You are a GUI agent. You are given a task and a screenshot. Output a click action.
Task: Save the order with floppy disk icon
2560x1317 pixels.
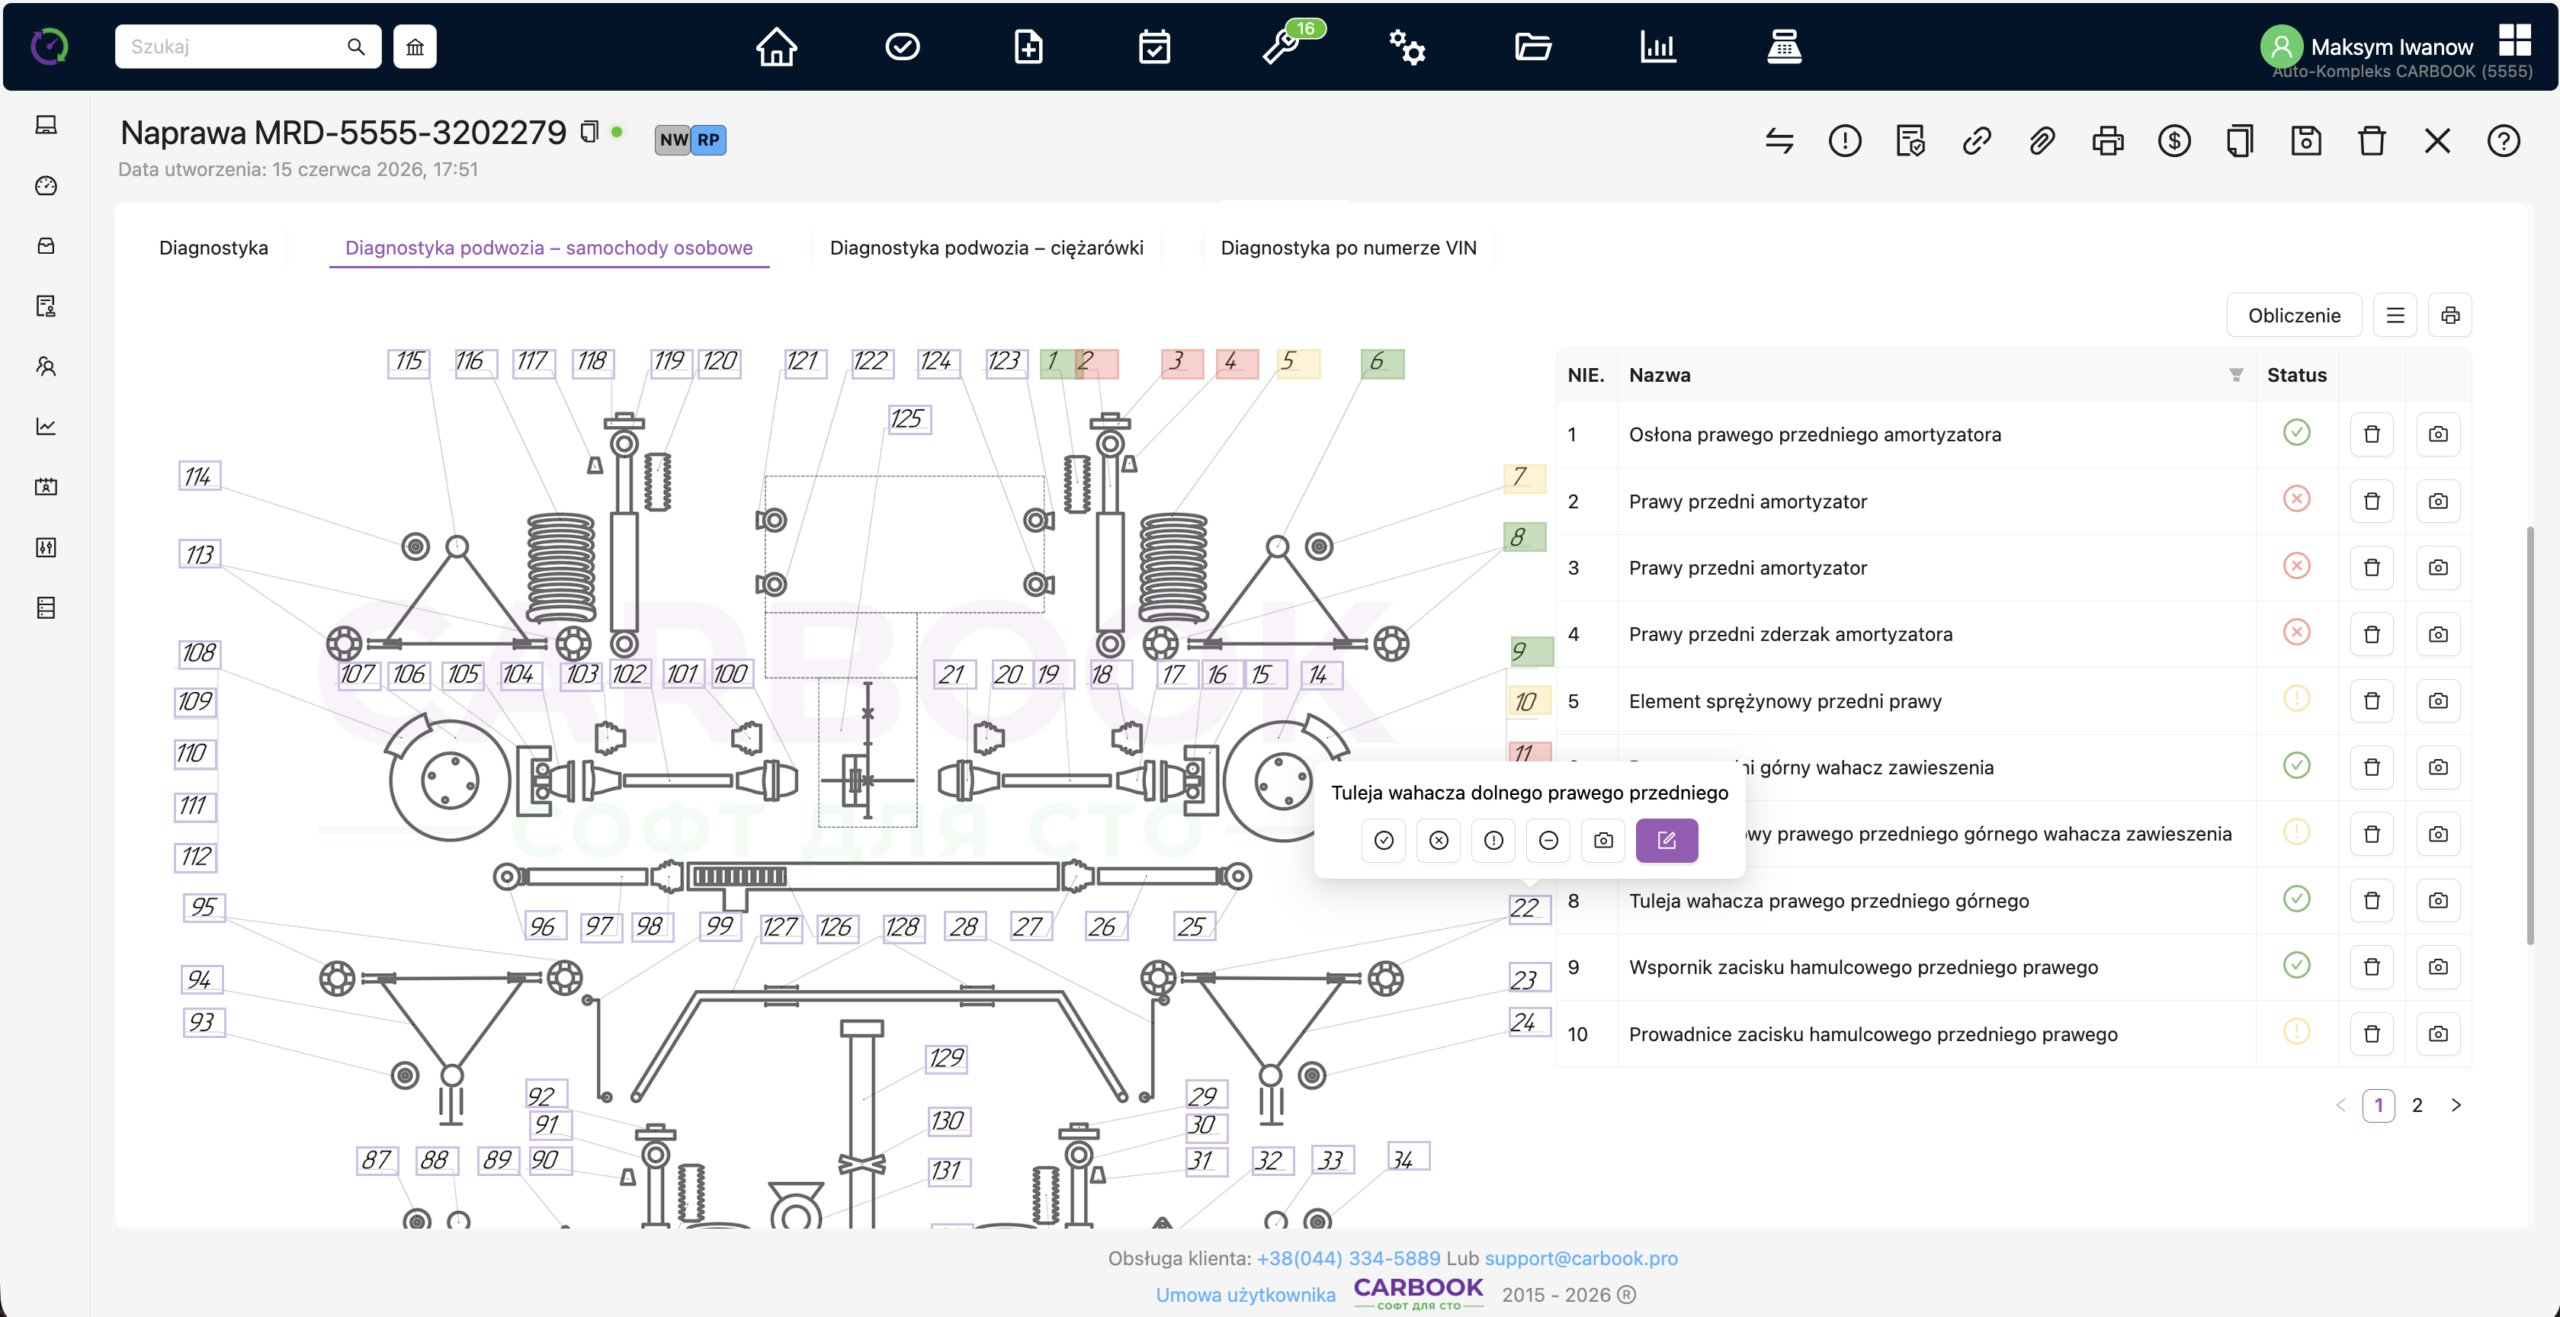2306,141
